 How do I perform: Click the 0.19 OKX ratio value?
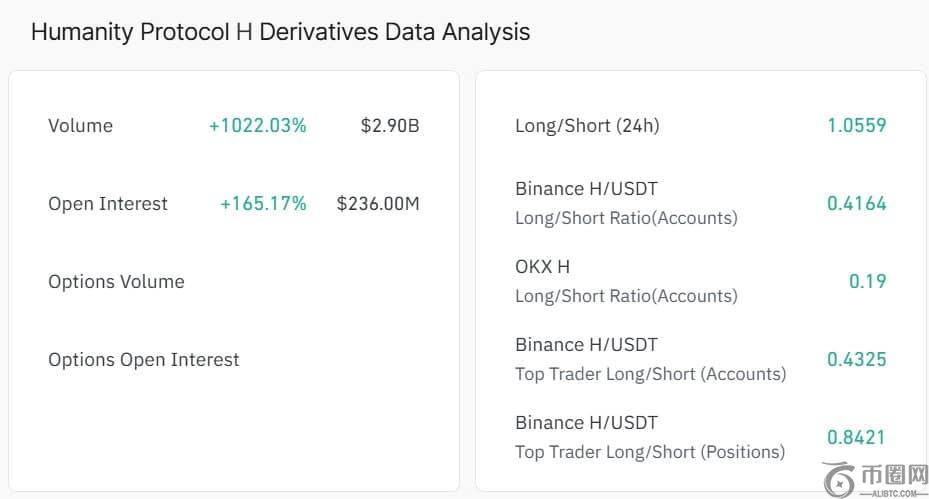tap(867, 282)
